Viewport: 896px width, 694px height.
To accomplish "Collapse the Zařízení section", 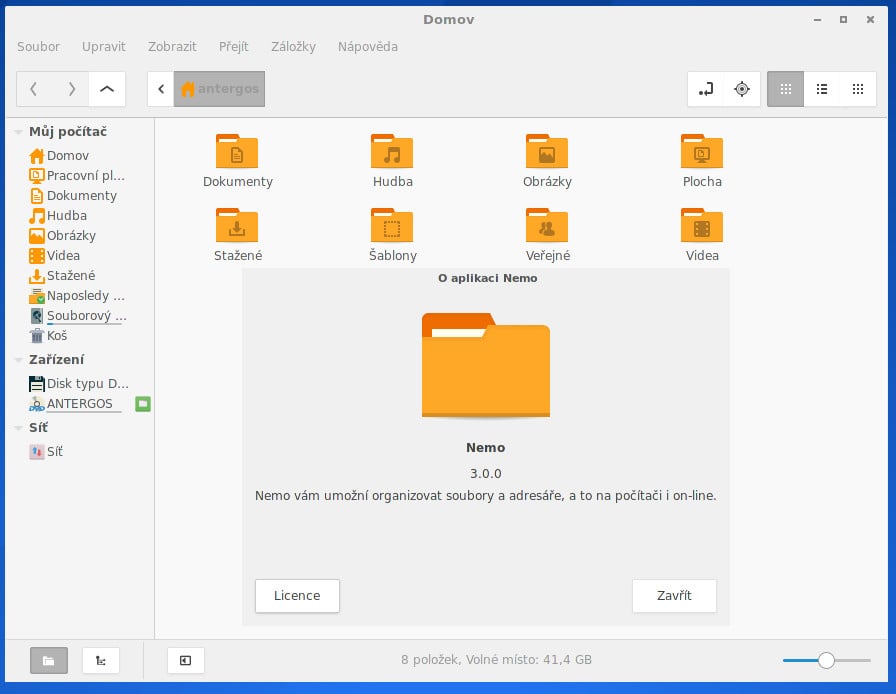I will point(18,359).
